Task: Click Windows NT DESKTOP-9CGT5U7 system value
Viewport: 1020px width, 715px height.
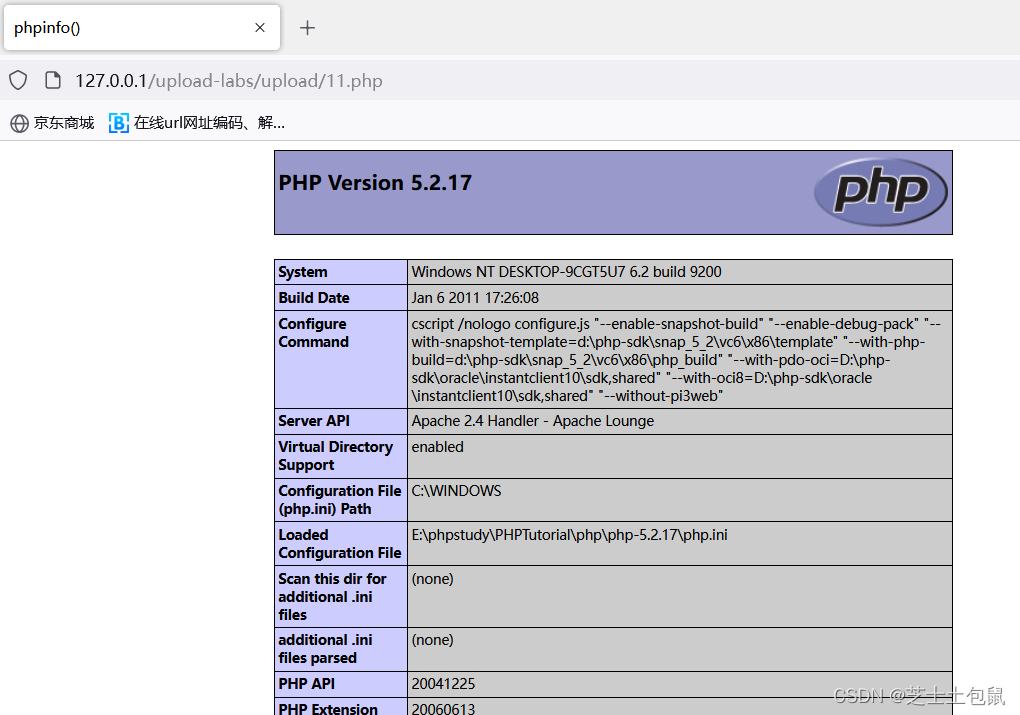Action: tap(566, 272)
